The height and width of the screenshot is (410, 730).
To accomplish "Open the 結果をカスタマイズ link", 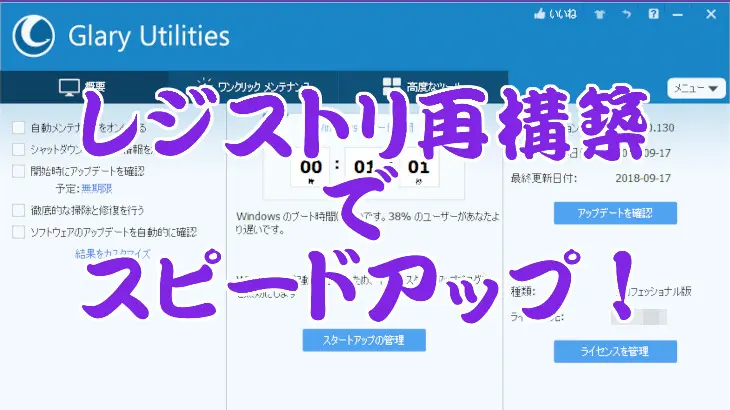I will pyautogui.click(x=113, y=254).
